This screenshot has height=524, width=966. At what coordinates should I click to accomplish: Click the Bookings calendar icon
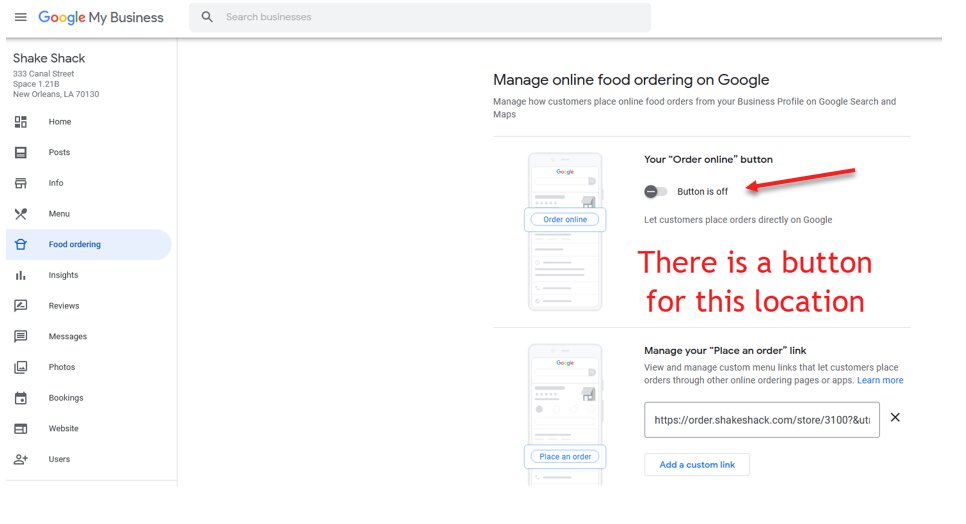21,398
